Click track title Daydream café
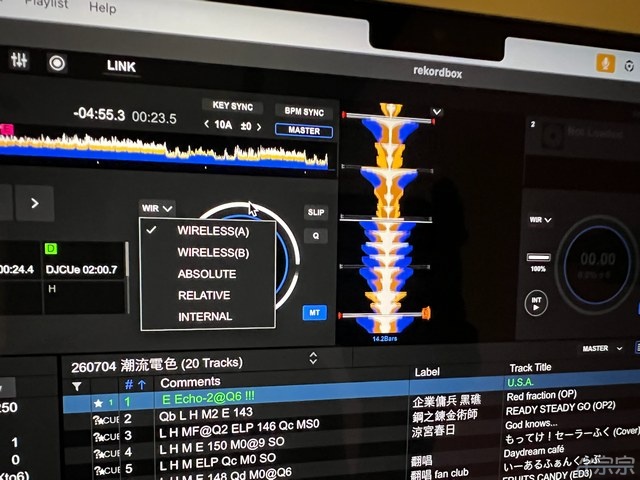This screenshot has height=480, width=640. coord(534,452)
